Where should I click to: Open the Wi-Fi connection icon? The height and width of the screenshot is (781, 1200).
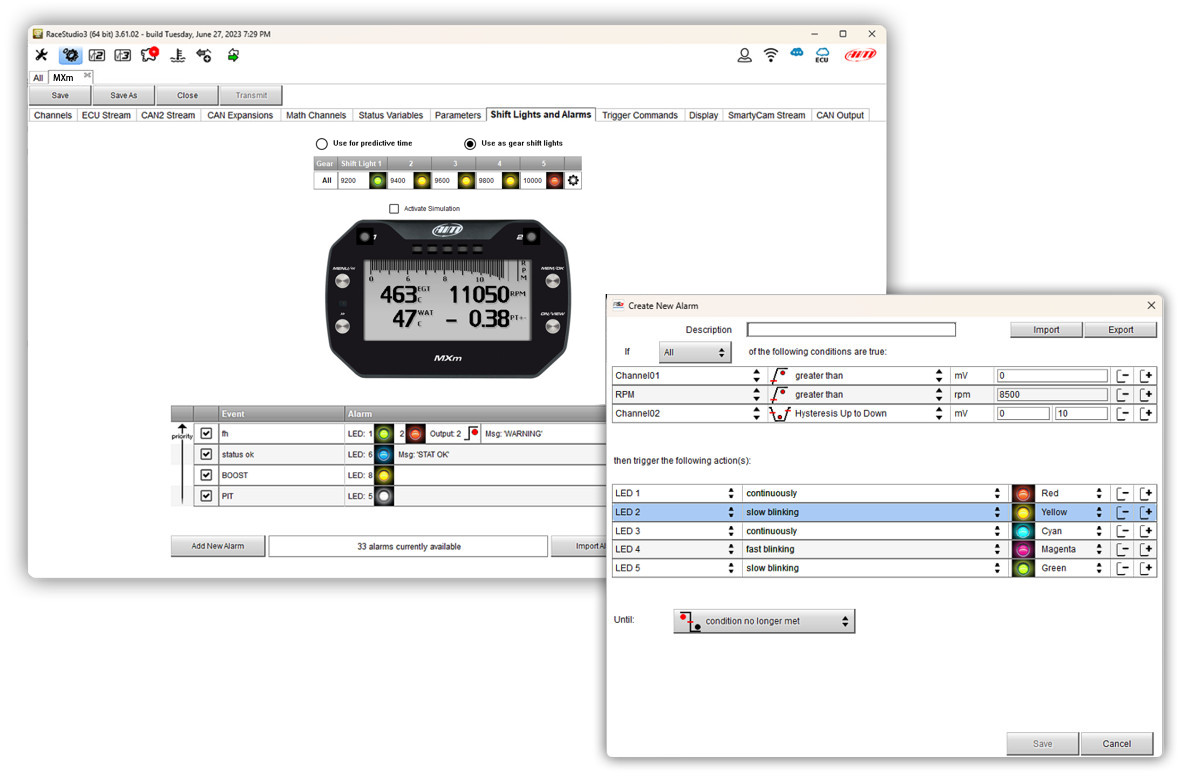point(770,56)
